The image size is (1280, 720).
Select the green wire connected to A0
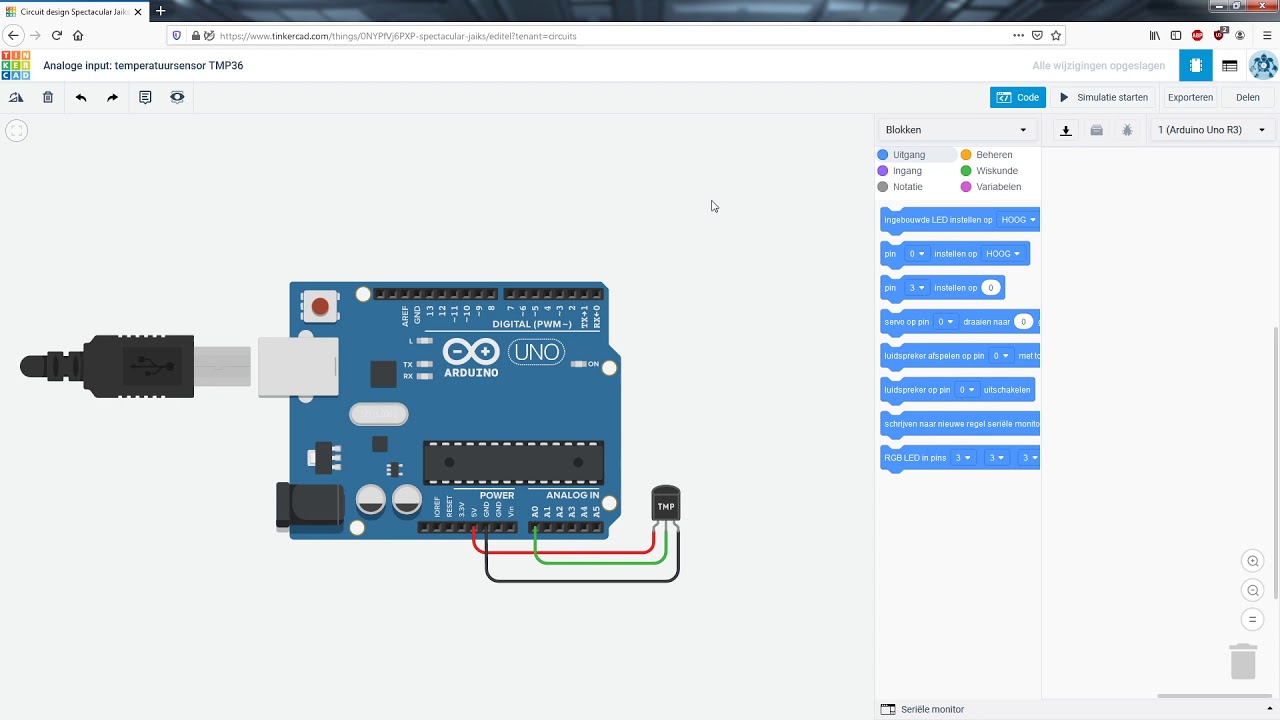(x=600, y=561)
